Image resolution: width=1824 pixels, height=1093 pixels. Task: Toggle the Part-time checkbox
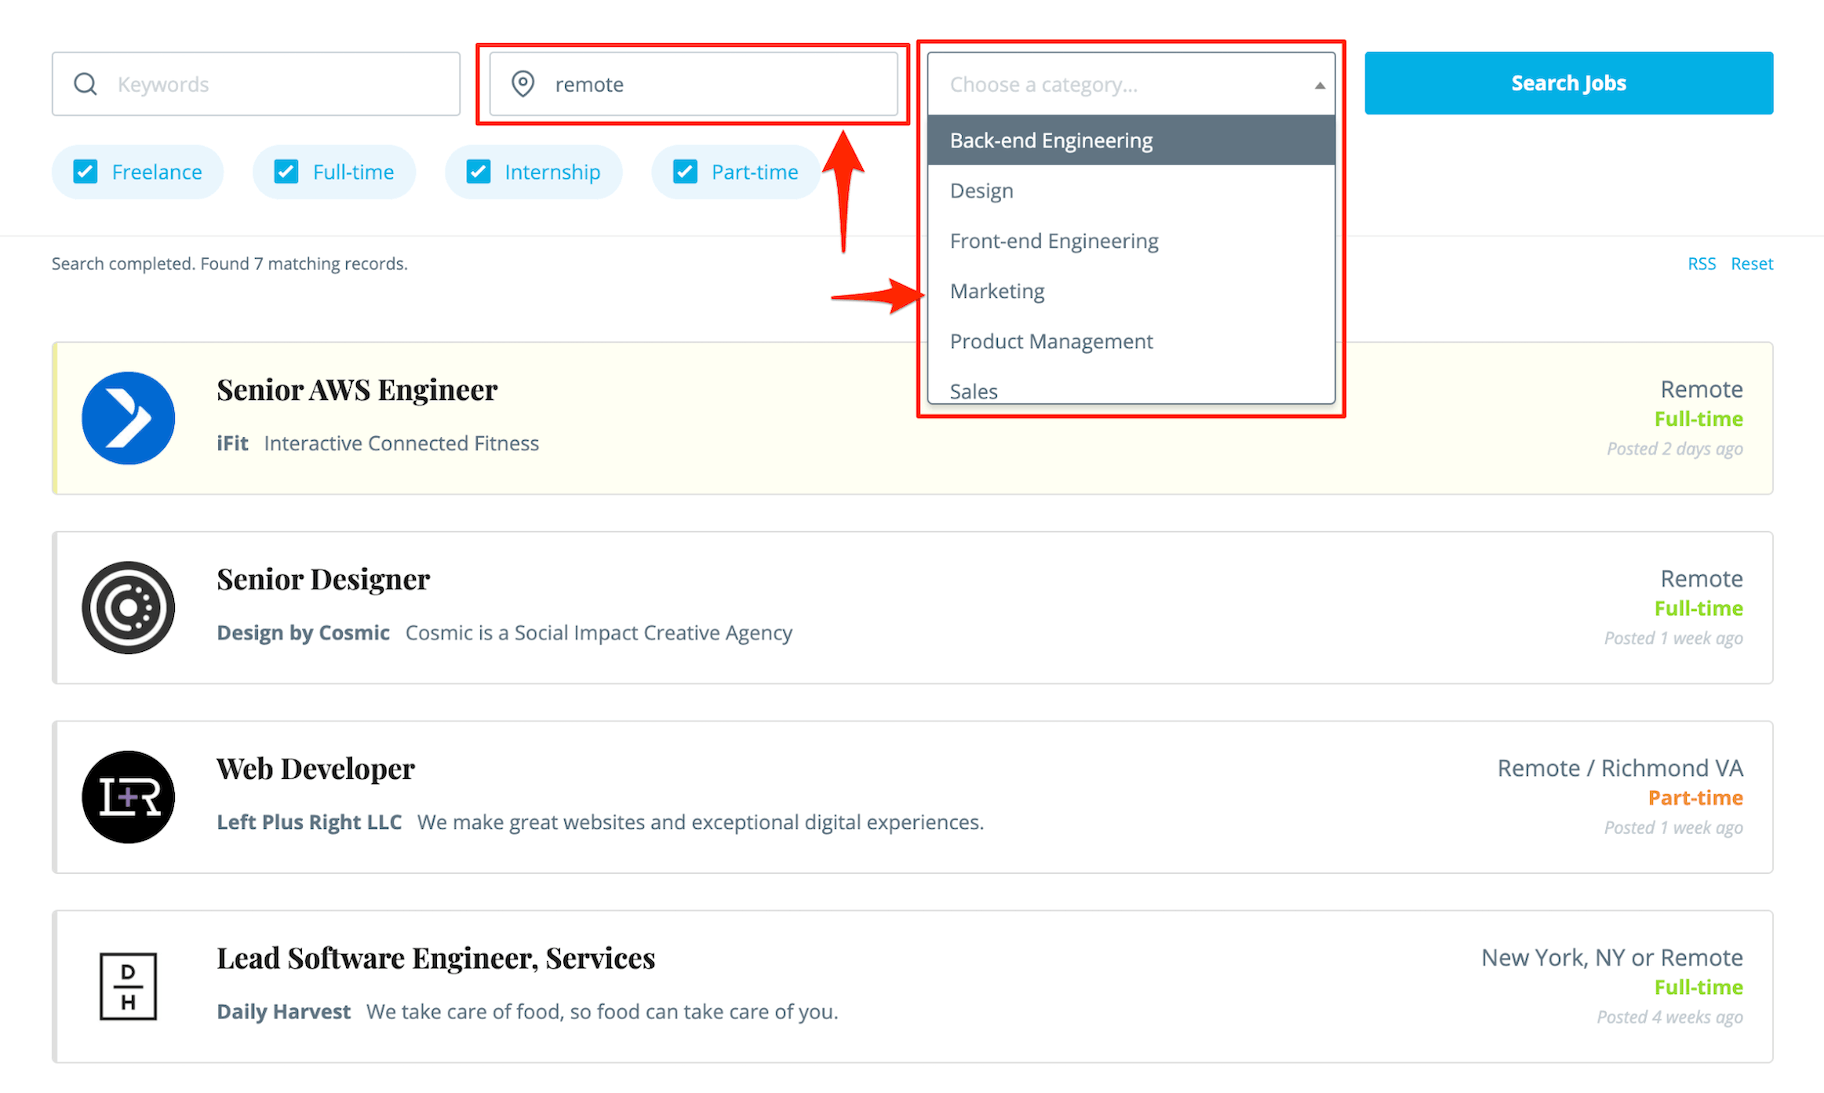pyautogui.click(x=685, y=172)
